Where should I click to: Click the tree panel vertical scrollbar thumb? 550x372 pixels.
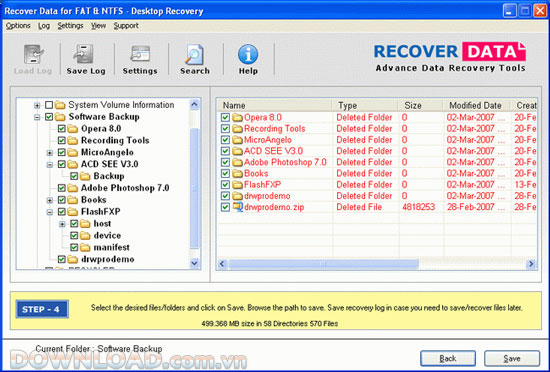tap(194, 189)
